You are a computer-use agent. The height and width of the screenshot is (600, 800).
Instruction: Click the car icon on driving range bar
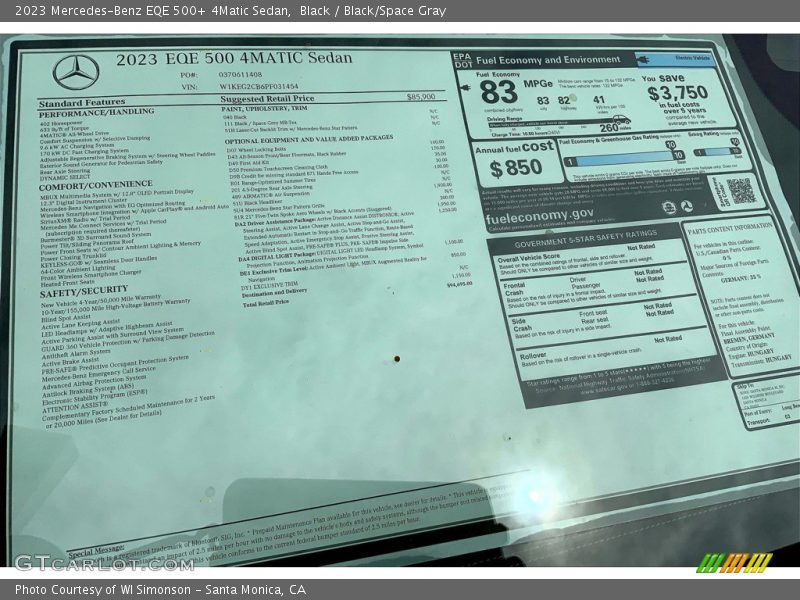(621, 120)
